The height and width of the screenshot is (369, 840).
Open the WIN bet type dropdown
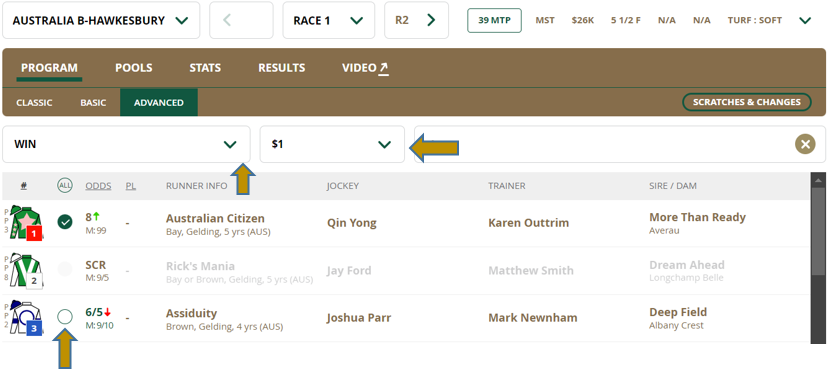pyautogui.click(x=126, y=144)
